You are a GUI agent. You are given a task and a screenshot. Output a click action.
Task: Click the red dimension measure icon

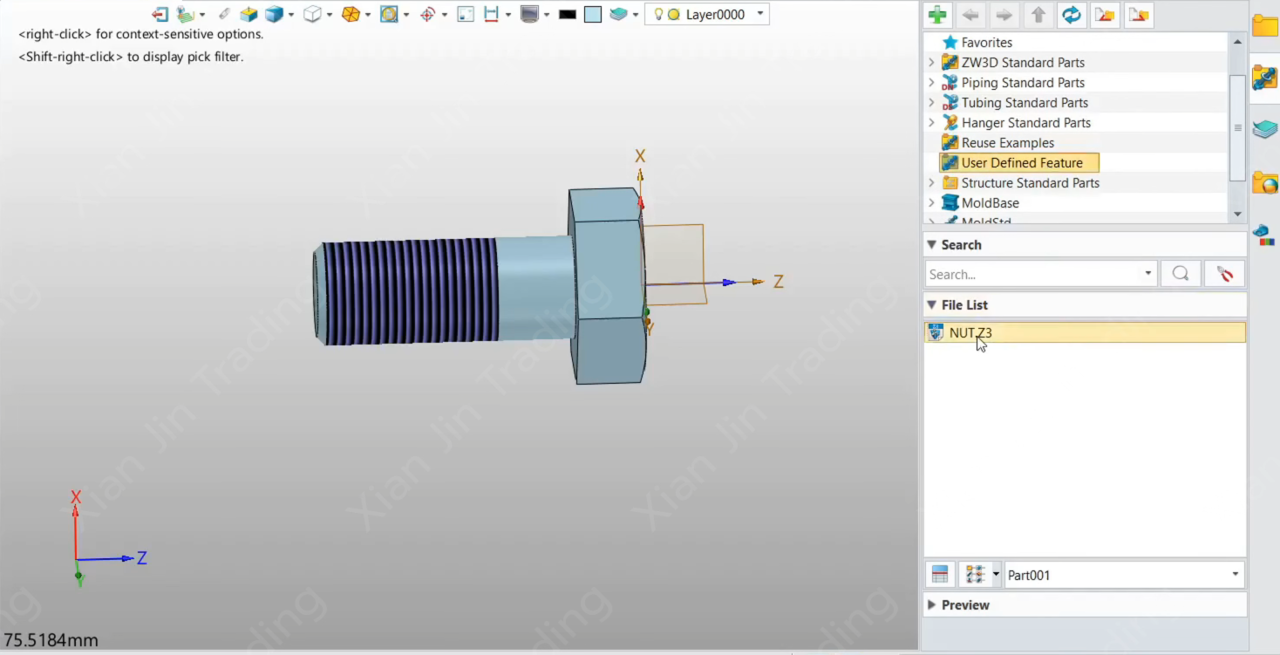point(491,14)
